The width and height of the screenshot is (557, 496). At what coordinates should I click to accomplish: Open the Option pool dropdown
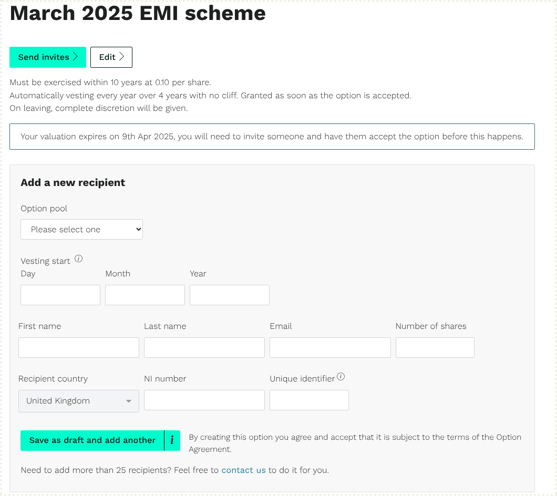click(x=82, y=230)
